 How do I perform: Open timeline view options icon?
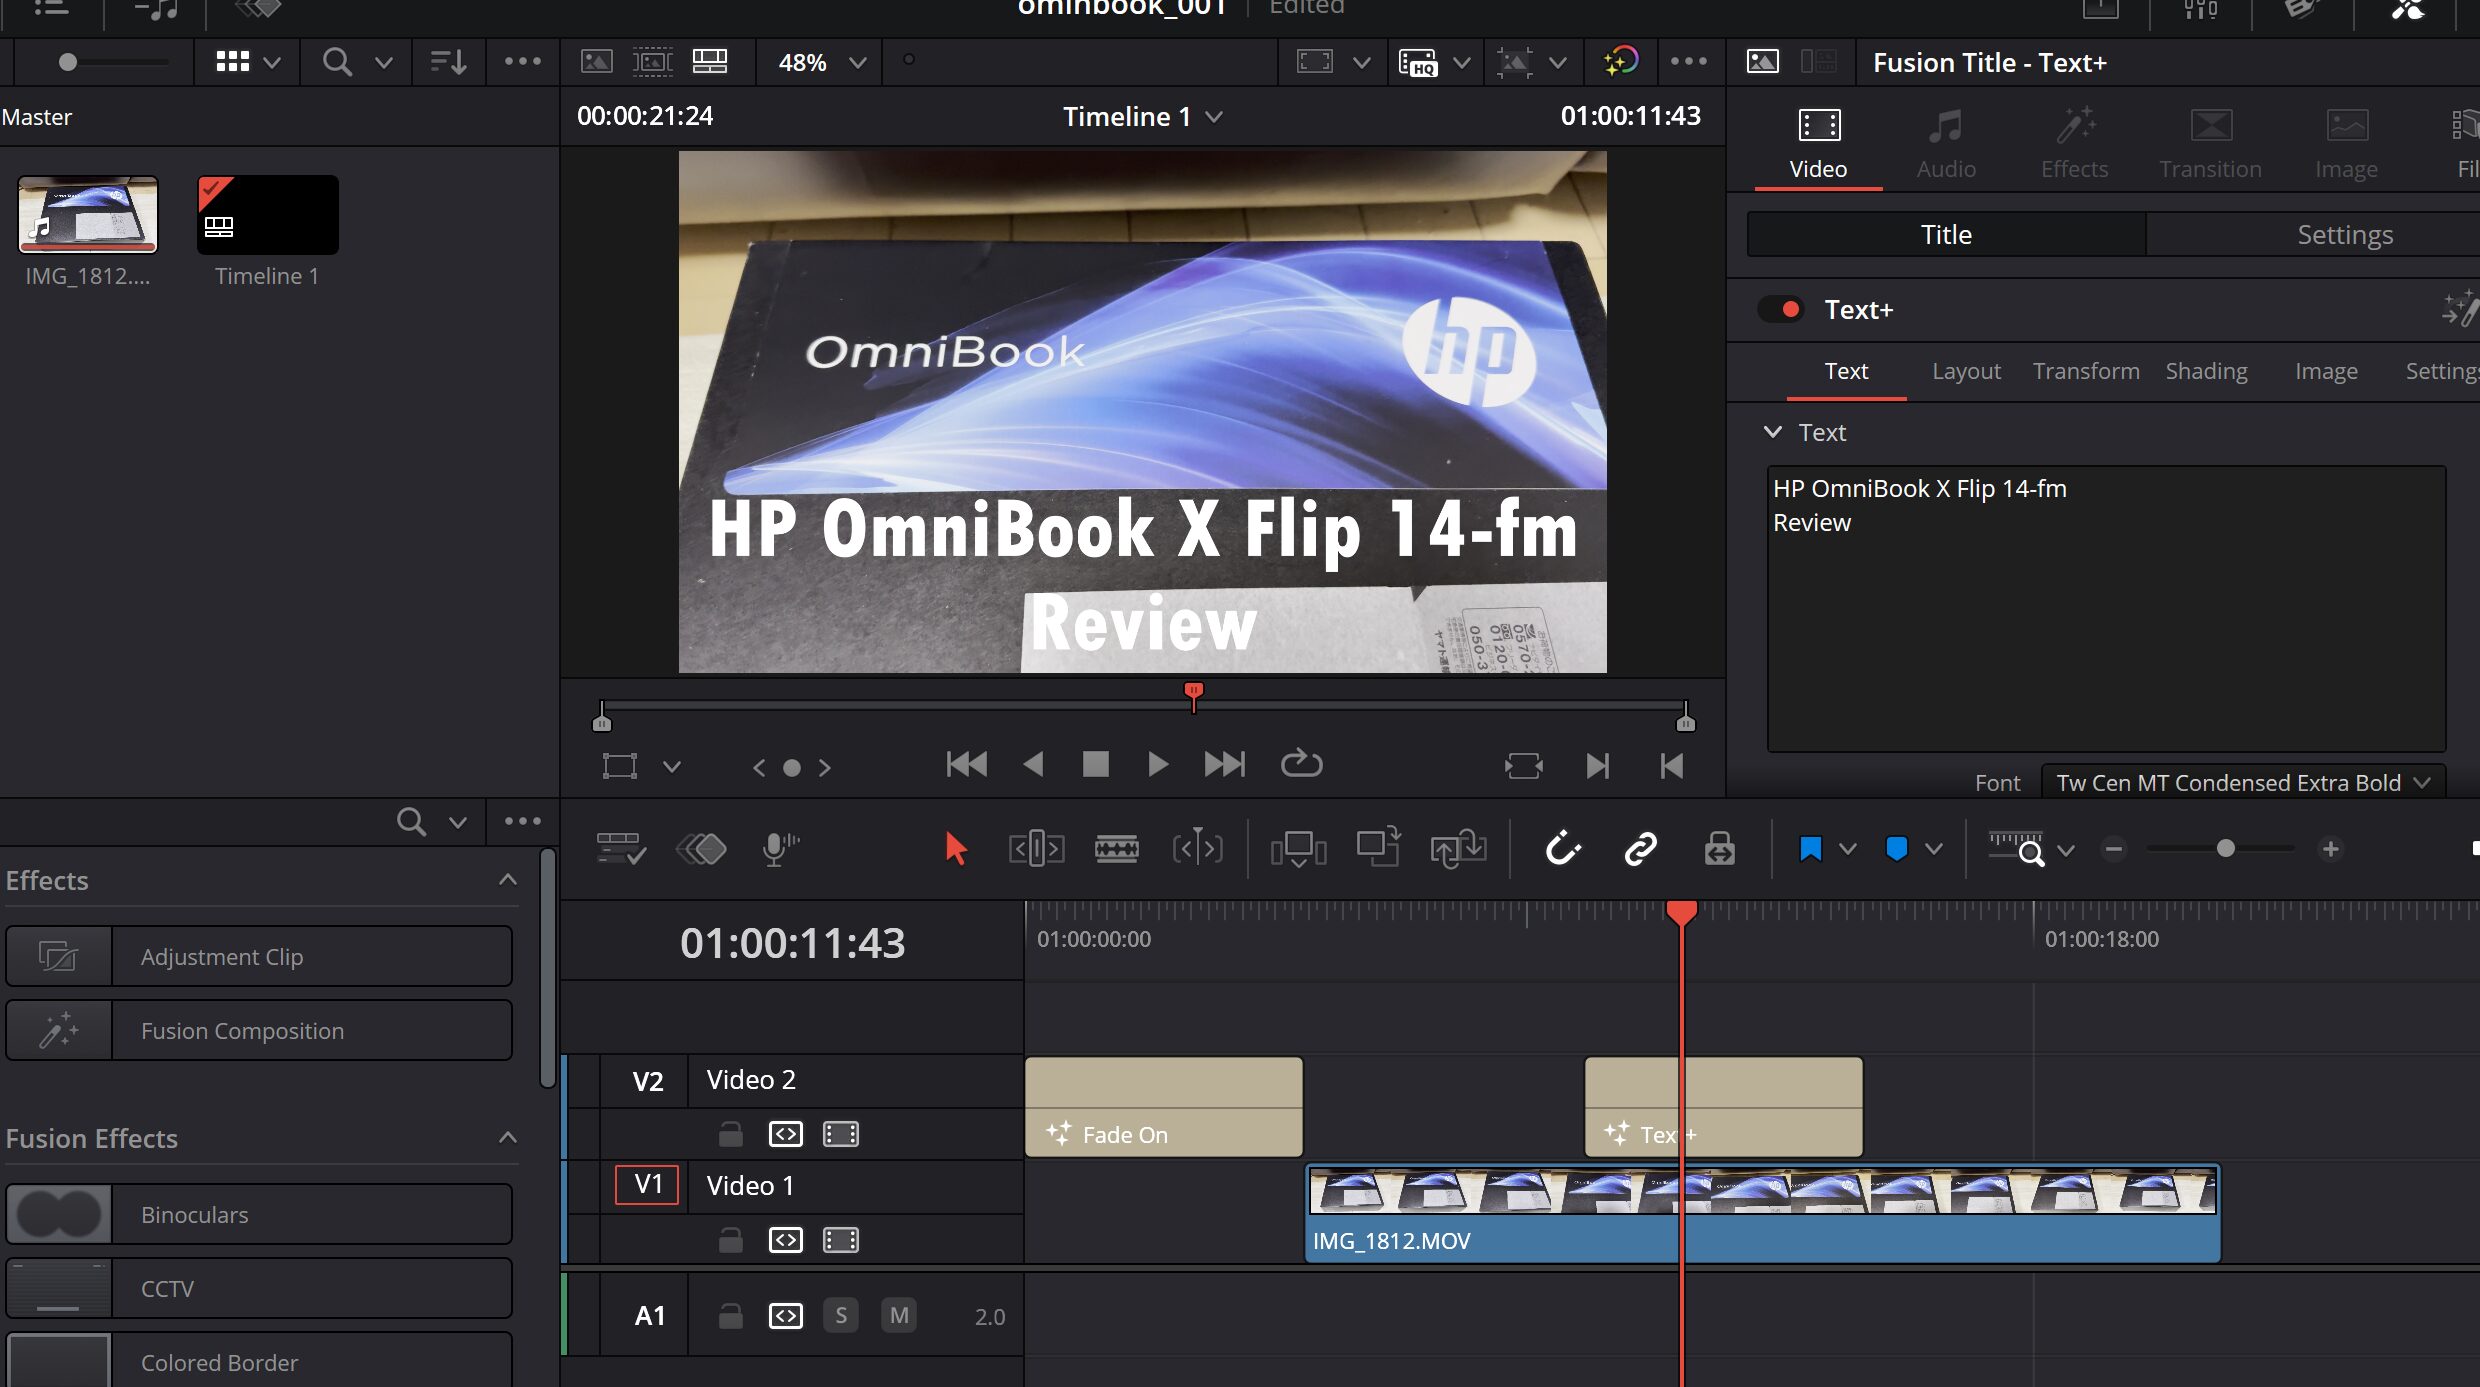tap(620, 849)
